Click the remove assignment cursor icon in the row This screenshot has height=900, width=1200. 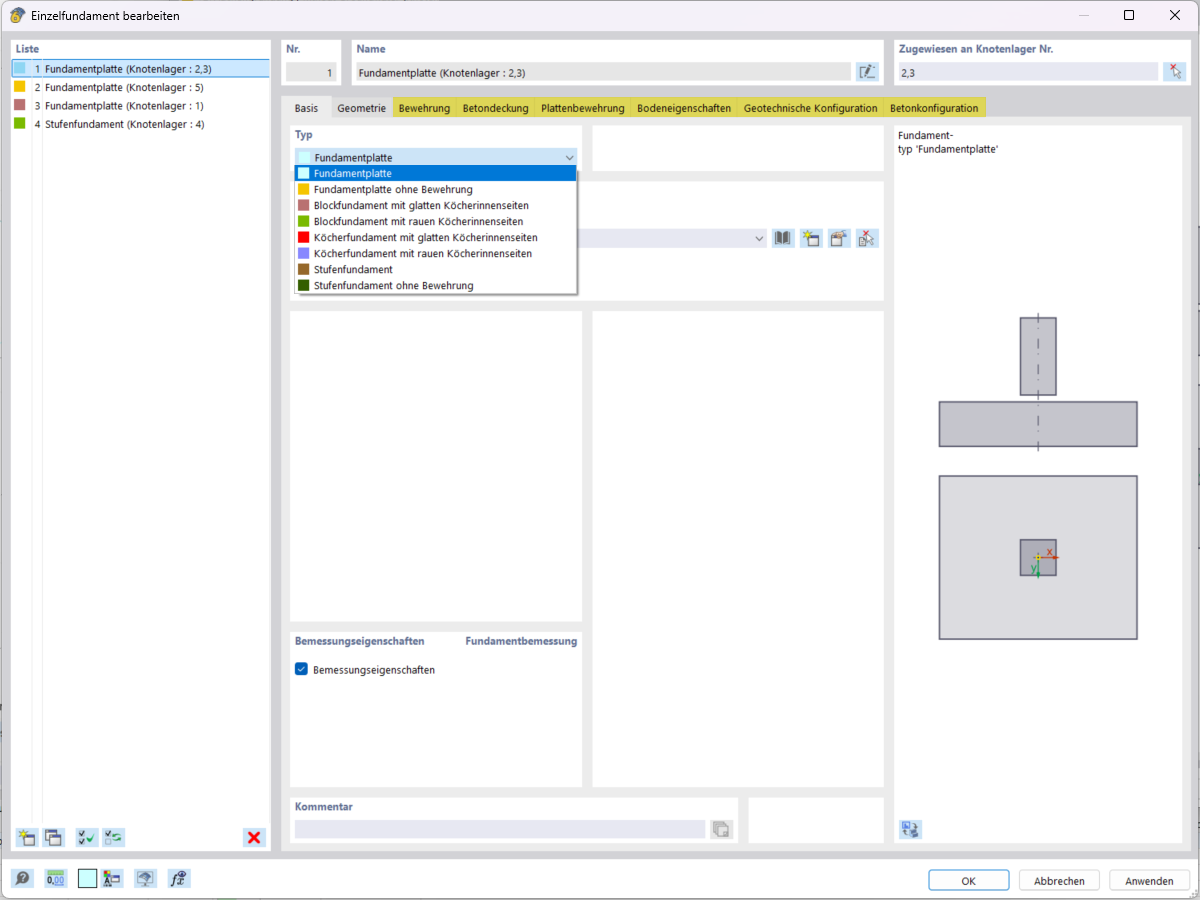tap(867, 238)
